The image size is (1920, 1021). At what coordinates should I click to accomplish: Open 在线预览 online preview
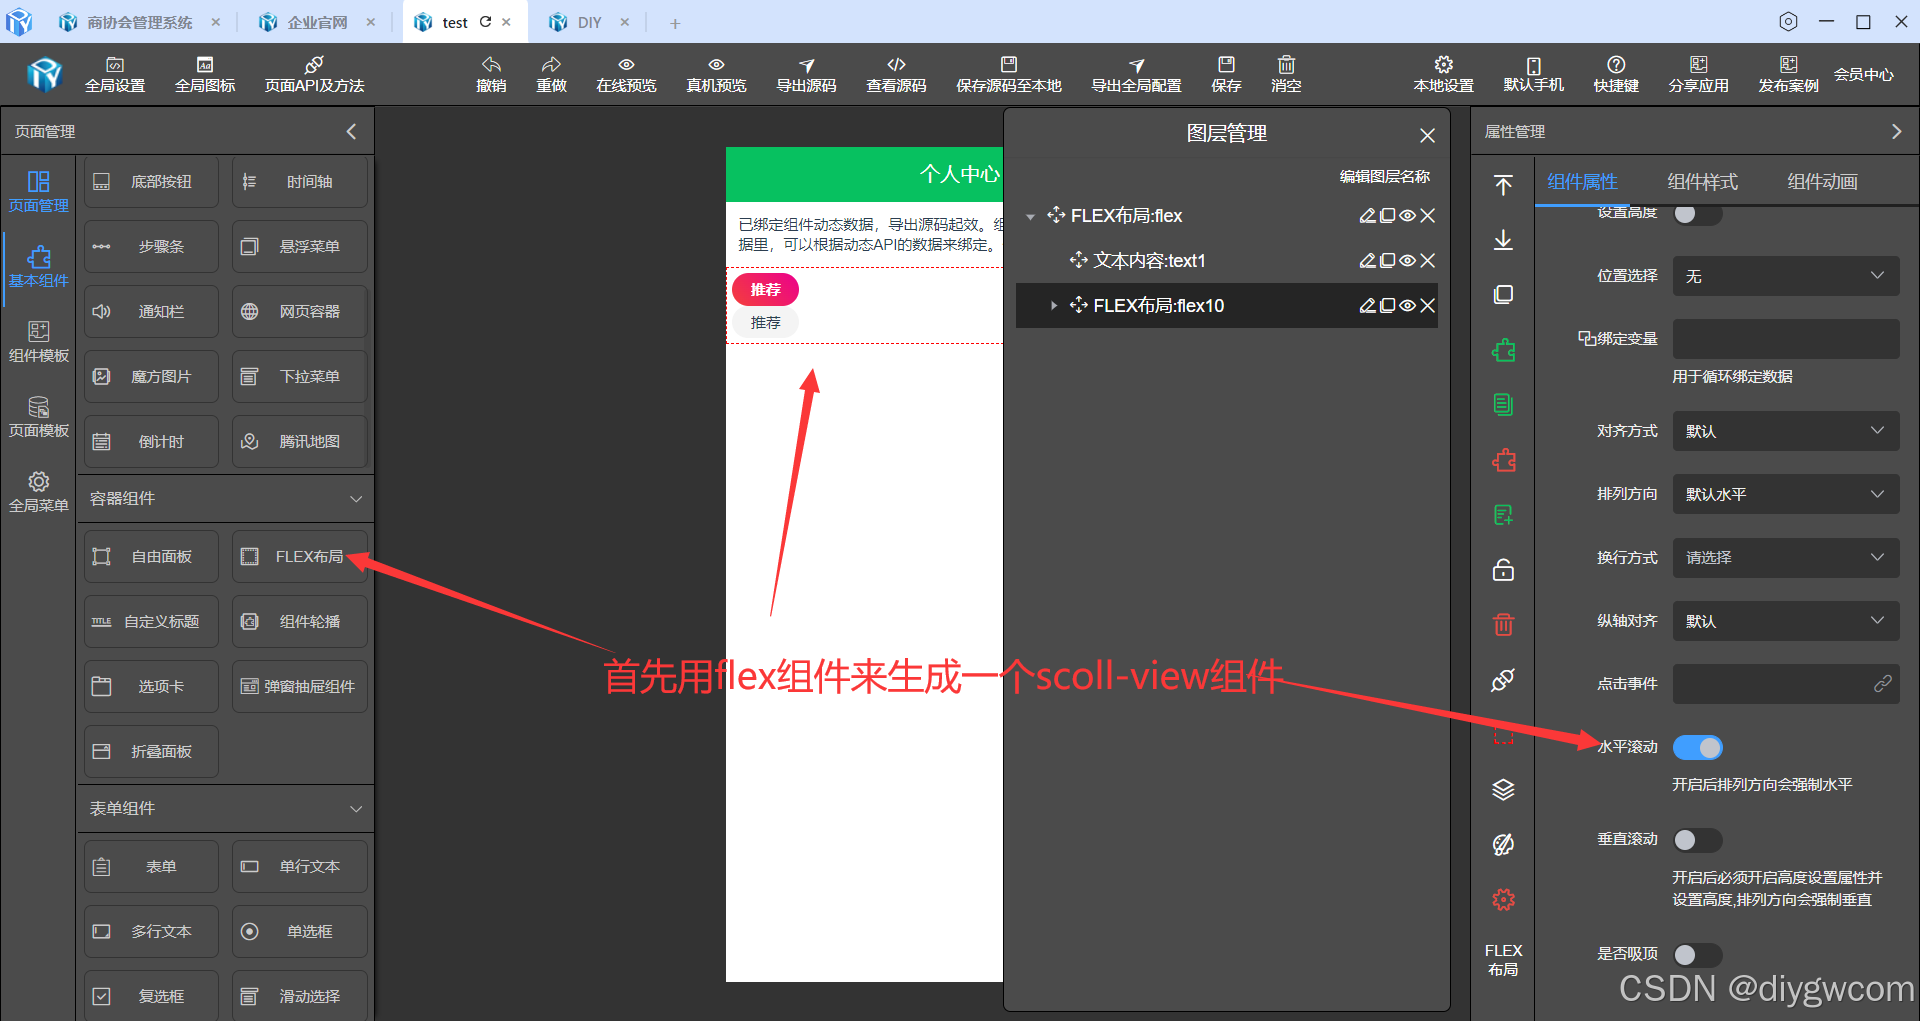[x=626, y=75]
